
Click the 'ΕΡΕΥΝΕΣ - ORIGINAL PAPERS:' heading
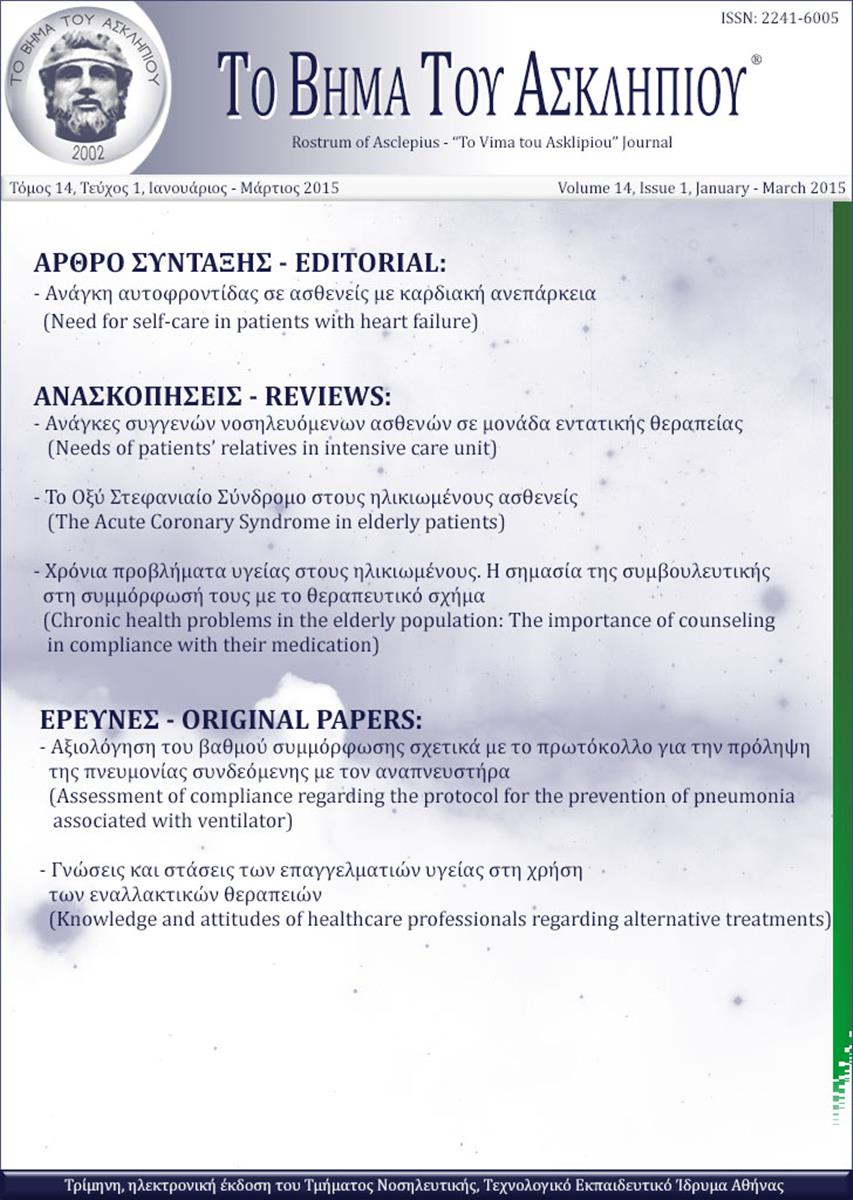[x=231, y=721]
